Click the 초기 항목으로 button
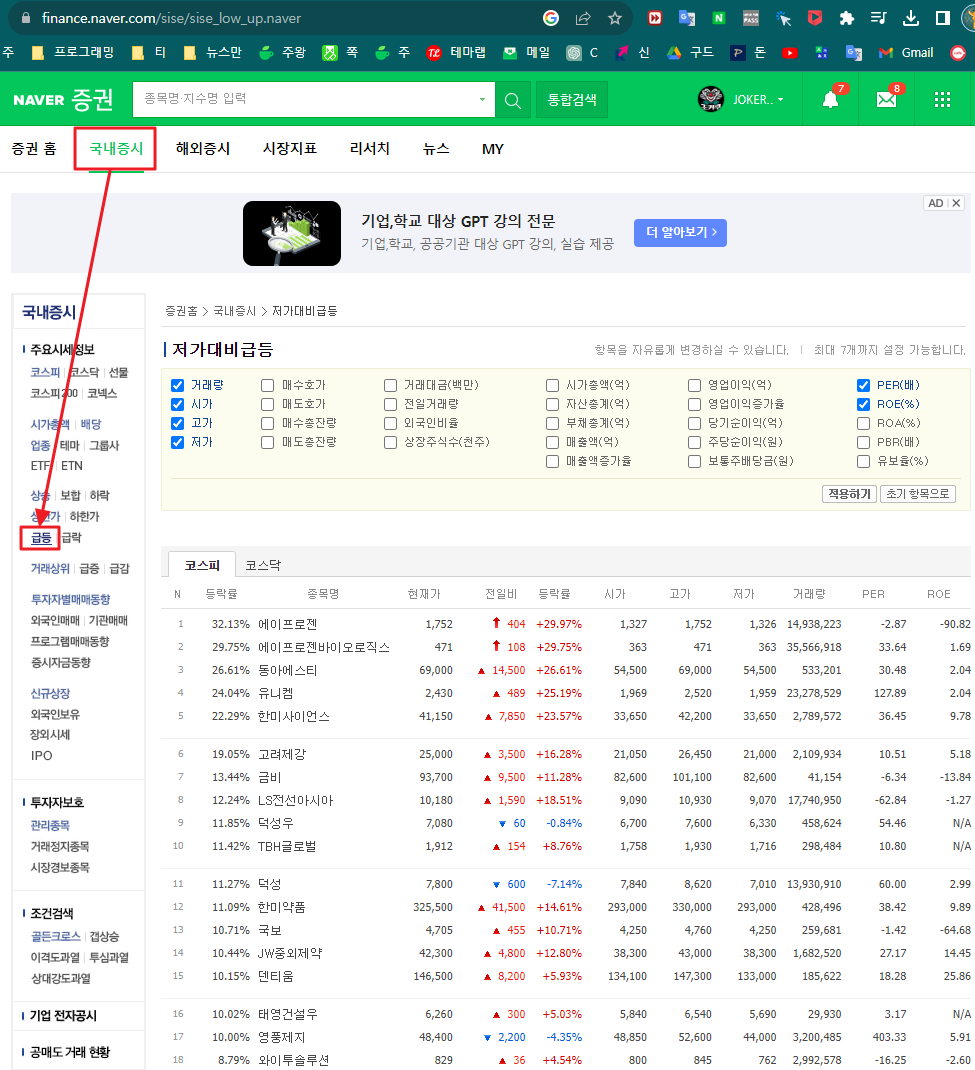Screen dimensions: 975x1070 pos(918,494)
